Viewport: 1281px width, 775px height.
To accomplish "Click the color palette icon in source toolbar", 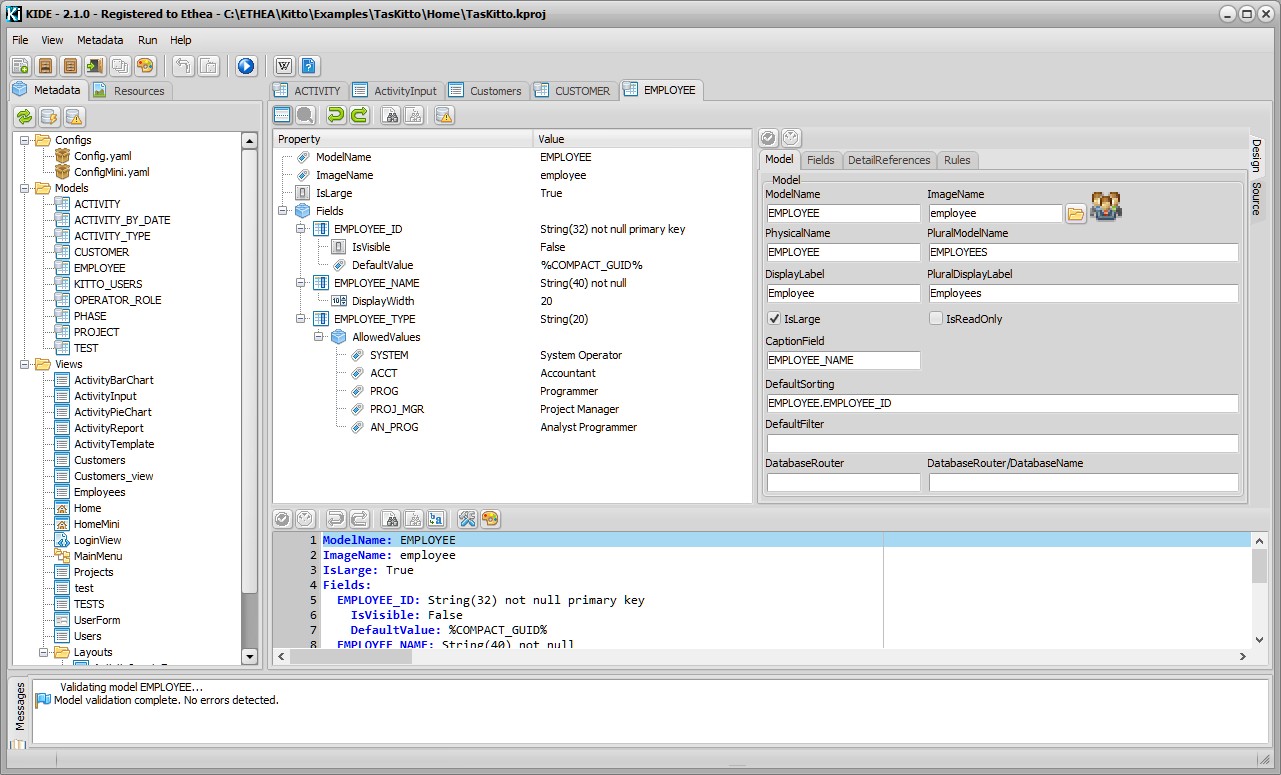I will (490, 519).
